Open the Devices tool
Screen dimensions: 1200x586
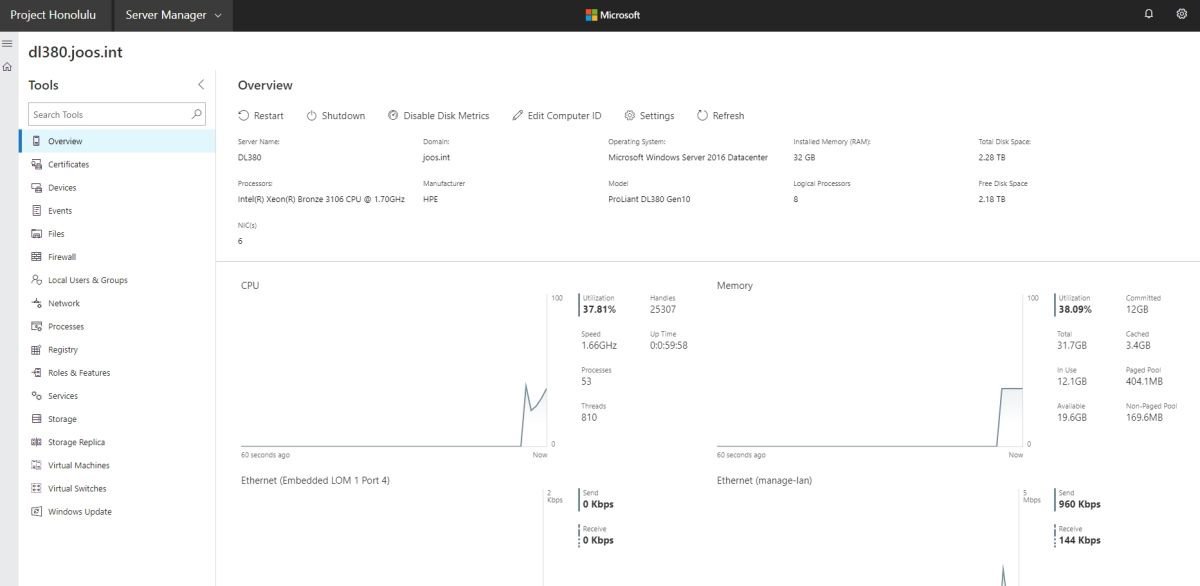click(62, 187)
